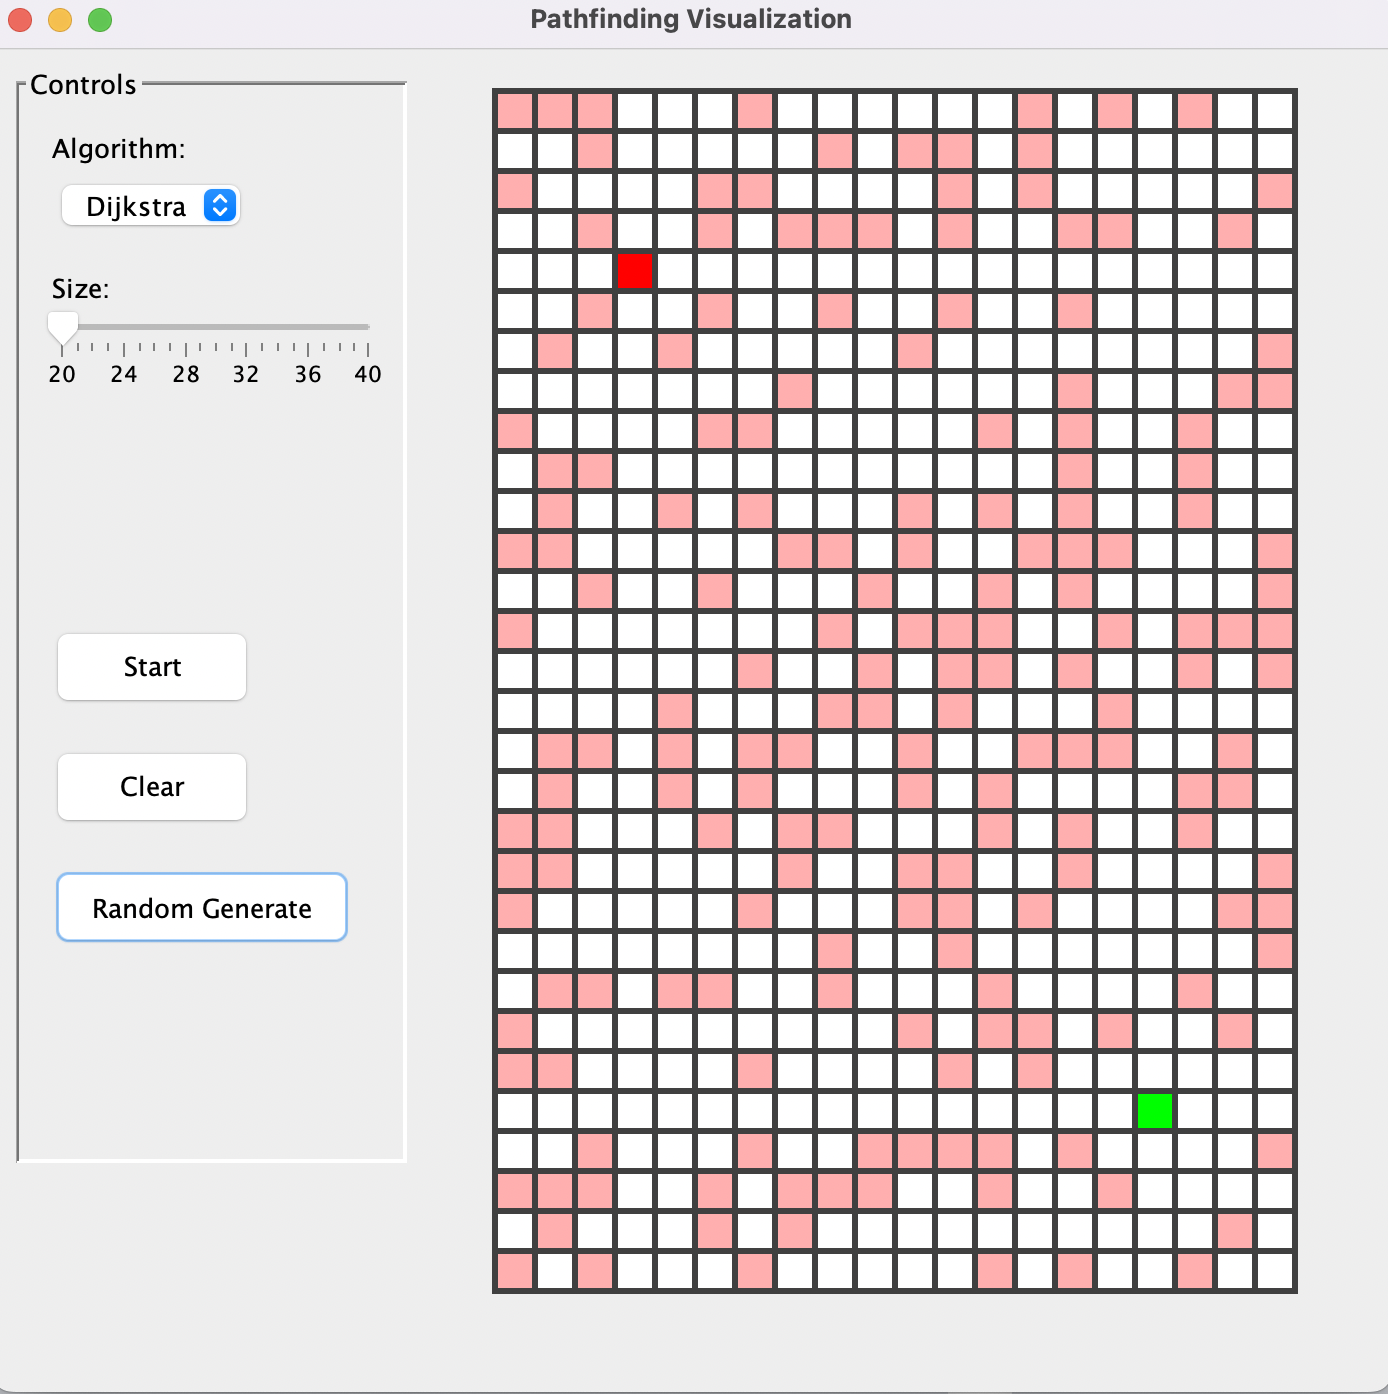Image resolution: width=1388 pixels, height=1394 pixels.
Task: Open the Algorithm dropdown showing Dijkstra
Action: tap(151, 206)
